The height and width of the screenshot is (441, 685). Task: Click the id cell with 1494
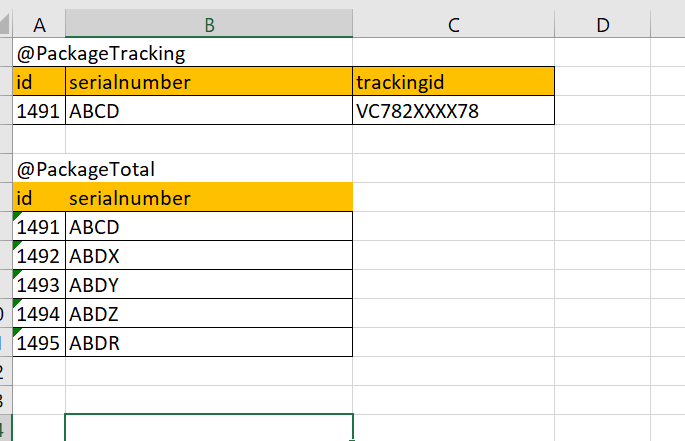[40, 314]
